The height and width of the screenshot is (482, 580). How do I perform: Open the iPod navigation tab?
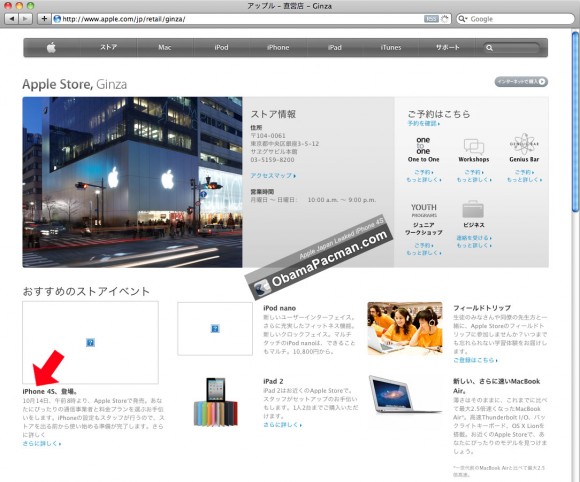(x=222, y=47)
